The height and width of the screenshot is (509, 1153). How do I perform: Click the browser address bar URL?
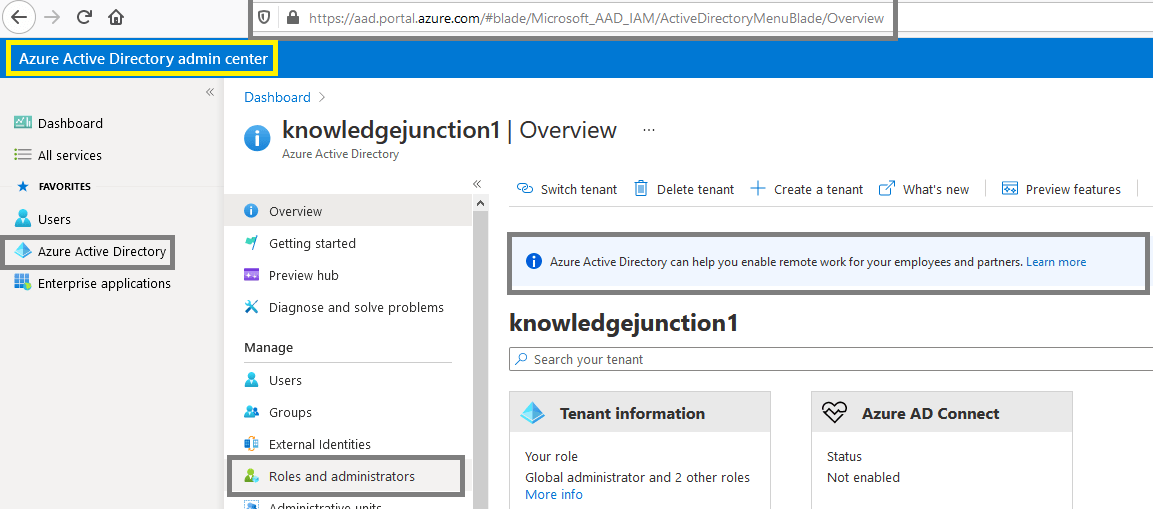coord(596,18)
